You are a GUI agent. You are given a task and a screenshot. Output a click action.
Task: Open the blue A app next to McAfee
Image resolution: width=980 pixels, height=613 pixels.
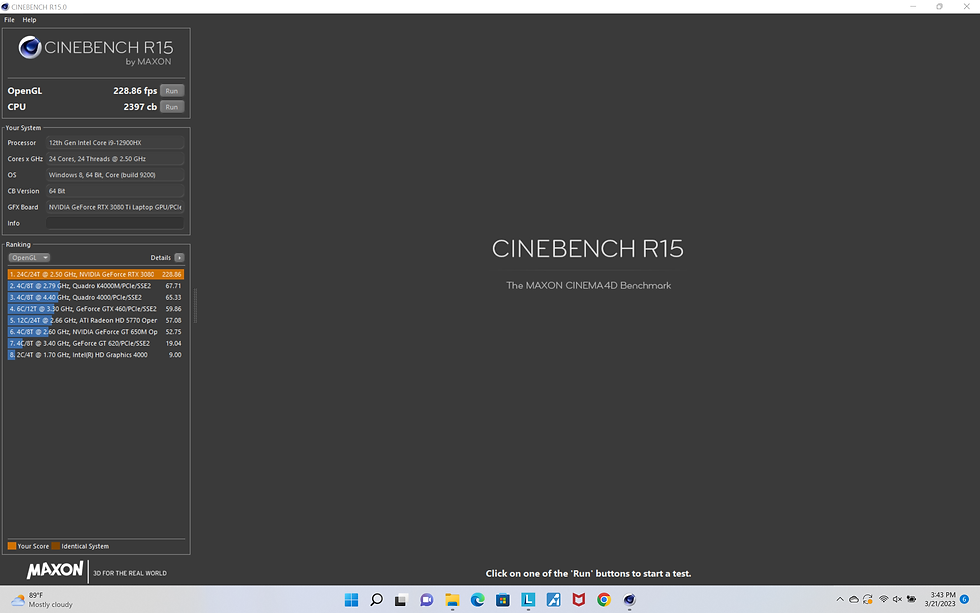point(553,600)
